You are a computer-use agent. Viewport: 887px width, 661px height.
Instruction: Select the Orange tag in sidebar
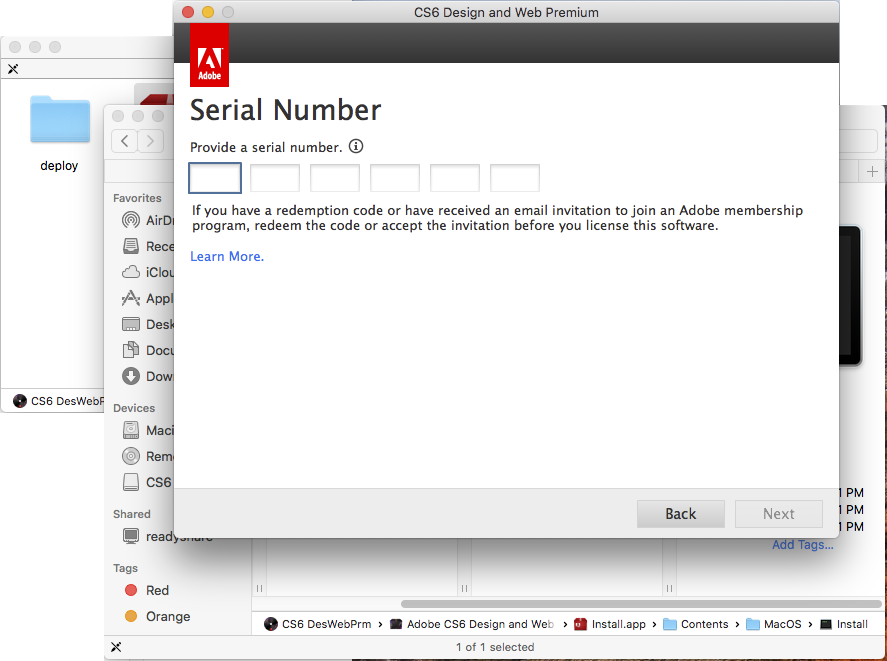pyautogui.click(x=157, y=616)
